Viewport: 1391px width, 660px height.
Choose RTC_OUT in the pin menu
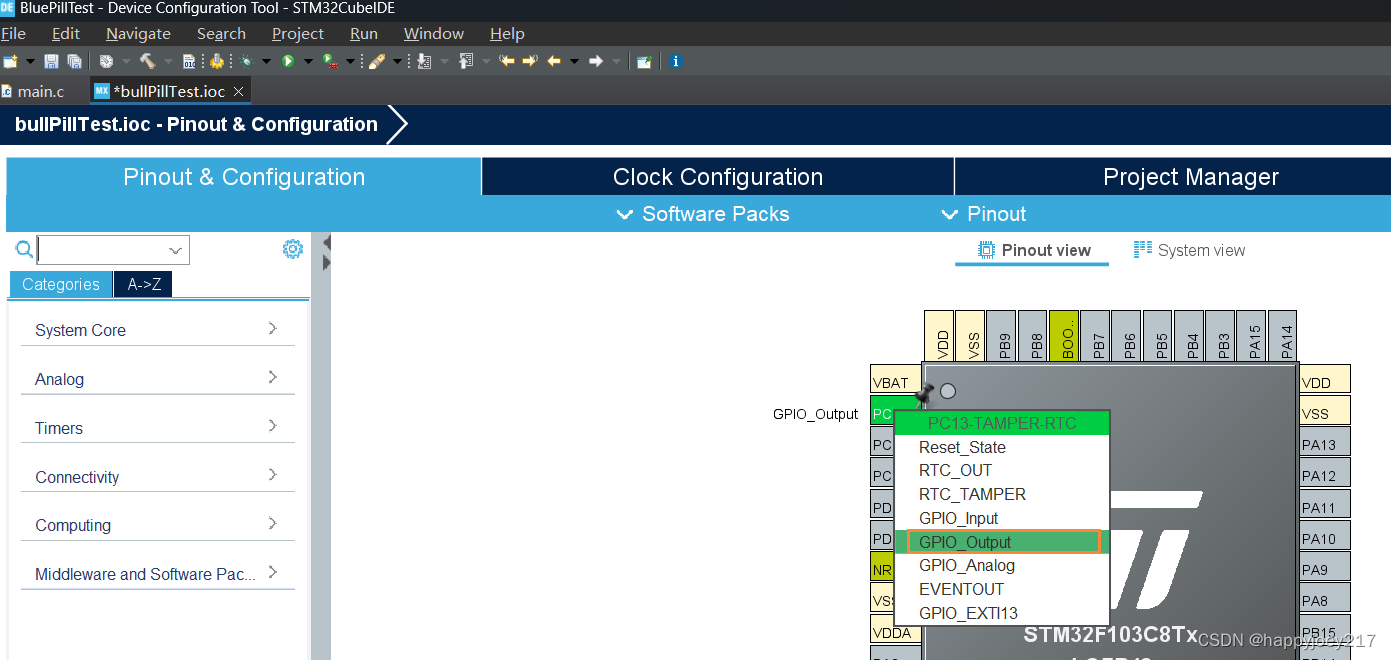tap(1002, 470)
